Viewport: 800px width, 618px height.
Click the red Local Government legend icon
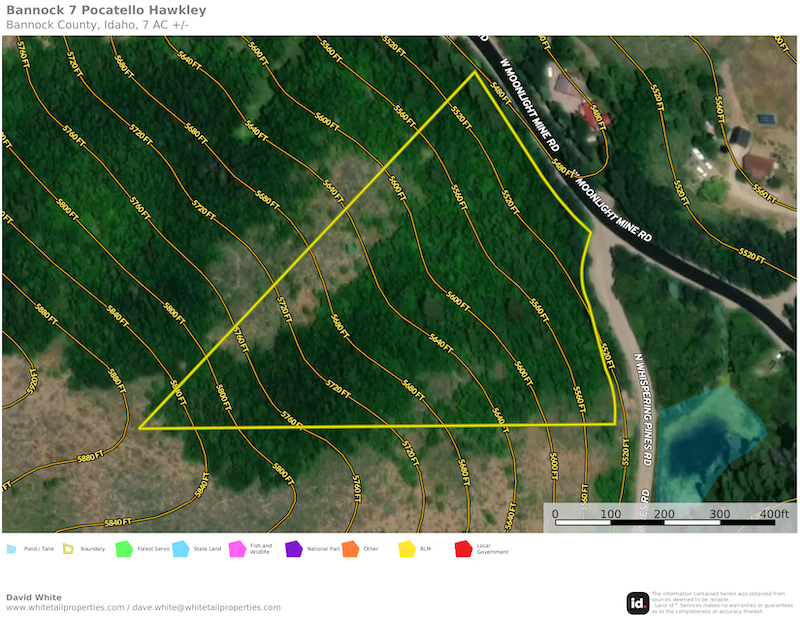(x=463, y=549)
